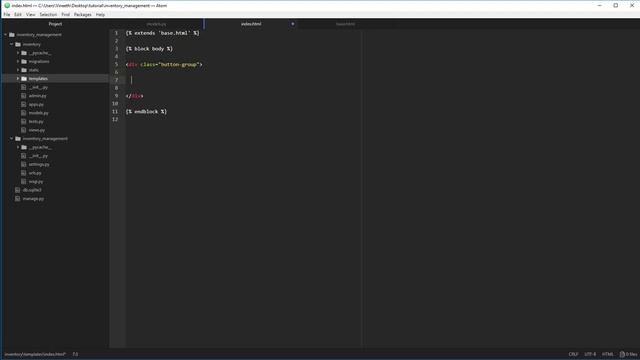Image resolution: width=640 pixels, height=360 pixels.
Task: Click the HTML grammar selector
Action: [608, 354]
